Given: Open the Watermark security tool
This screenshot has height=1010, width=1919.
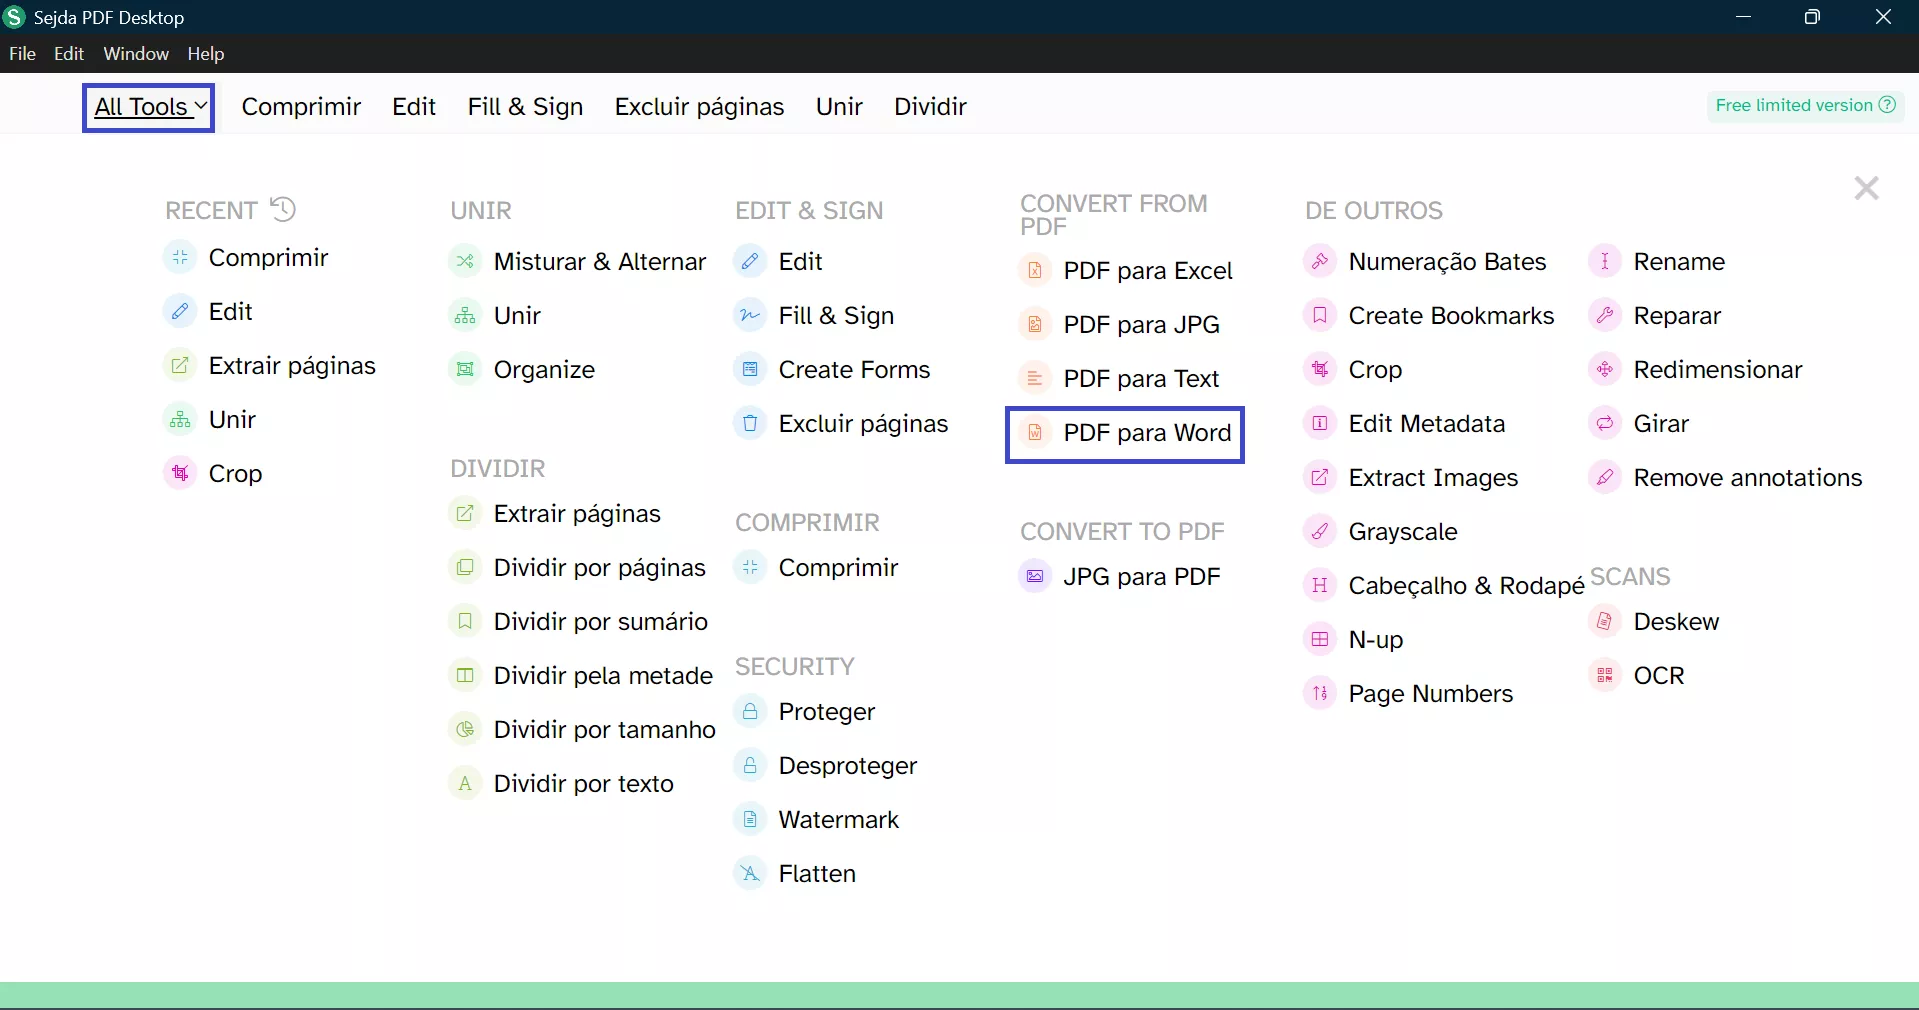Looking at the screenshot, I should 838,819.
